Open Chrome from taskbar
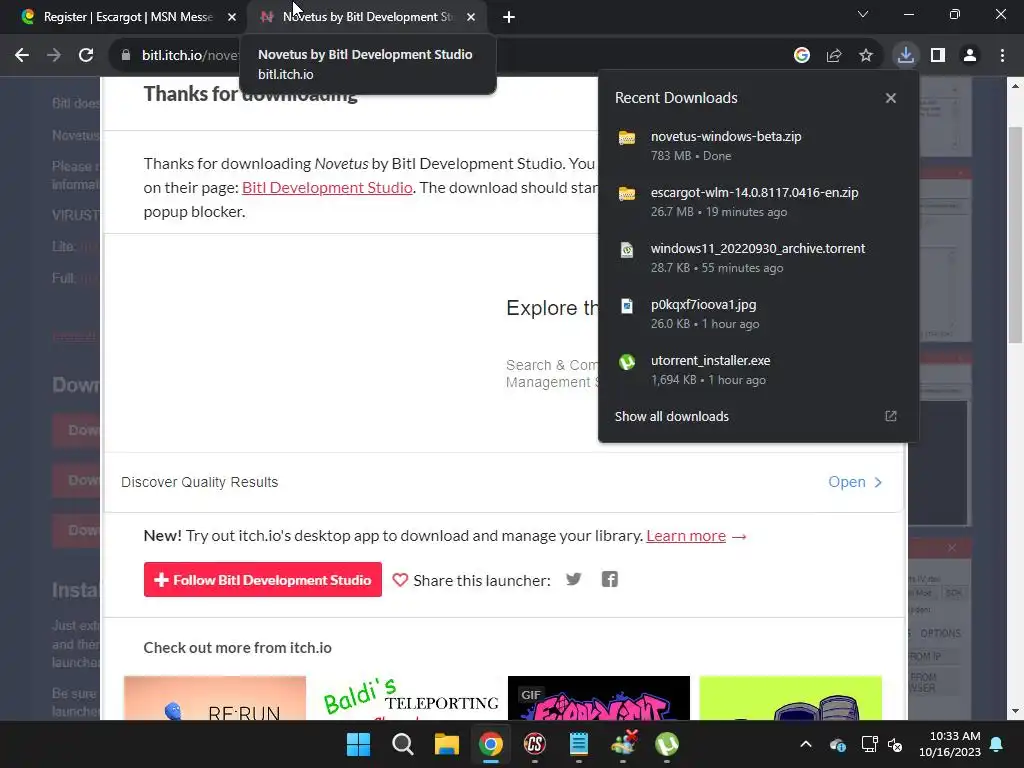The image size is (1024, 768). pos(490,744)
